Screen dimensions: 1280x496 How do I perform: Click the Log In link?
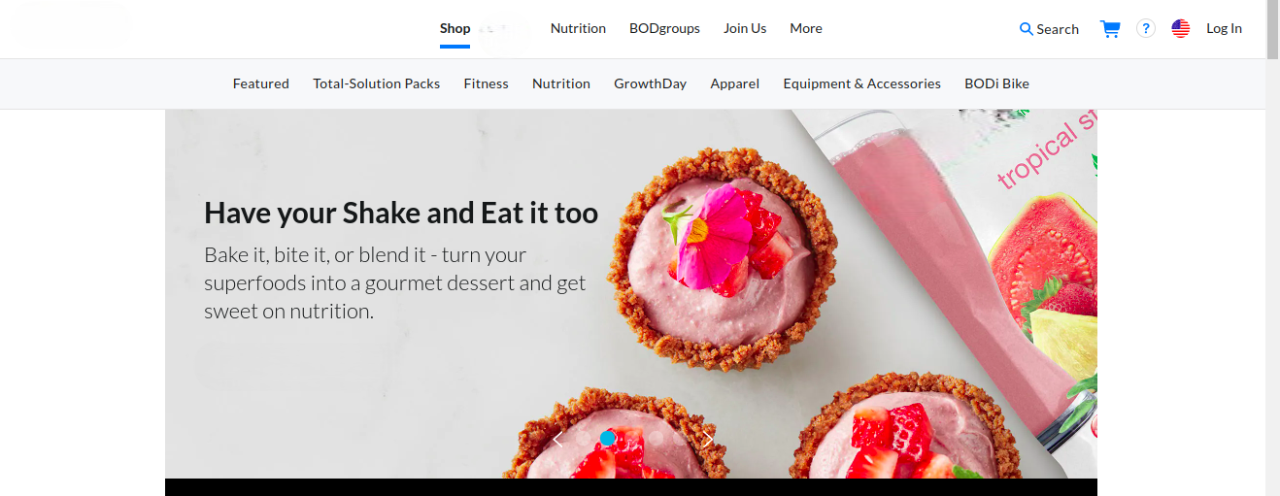[x=1224, y=28]
